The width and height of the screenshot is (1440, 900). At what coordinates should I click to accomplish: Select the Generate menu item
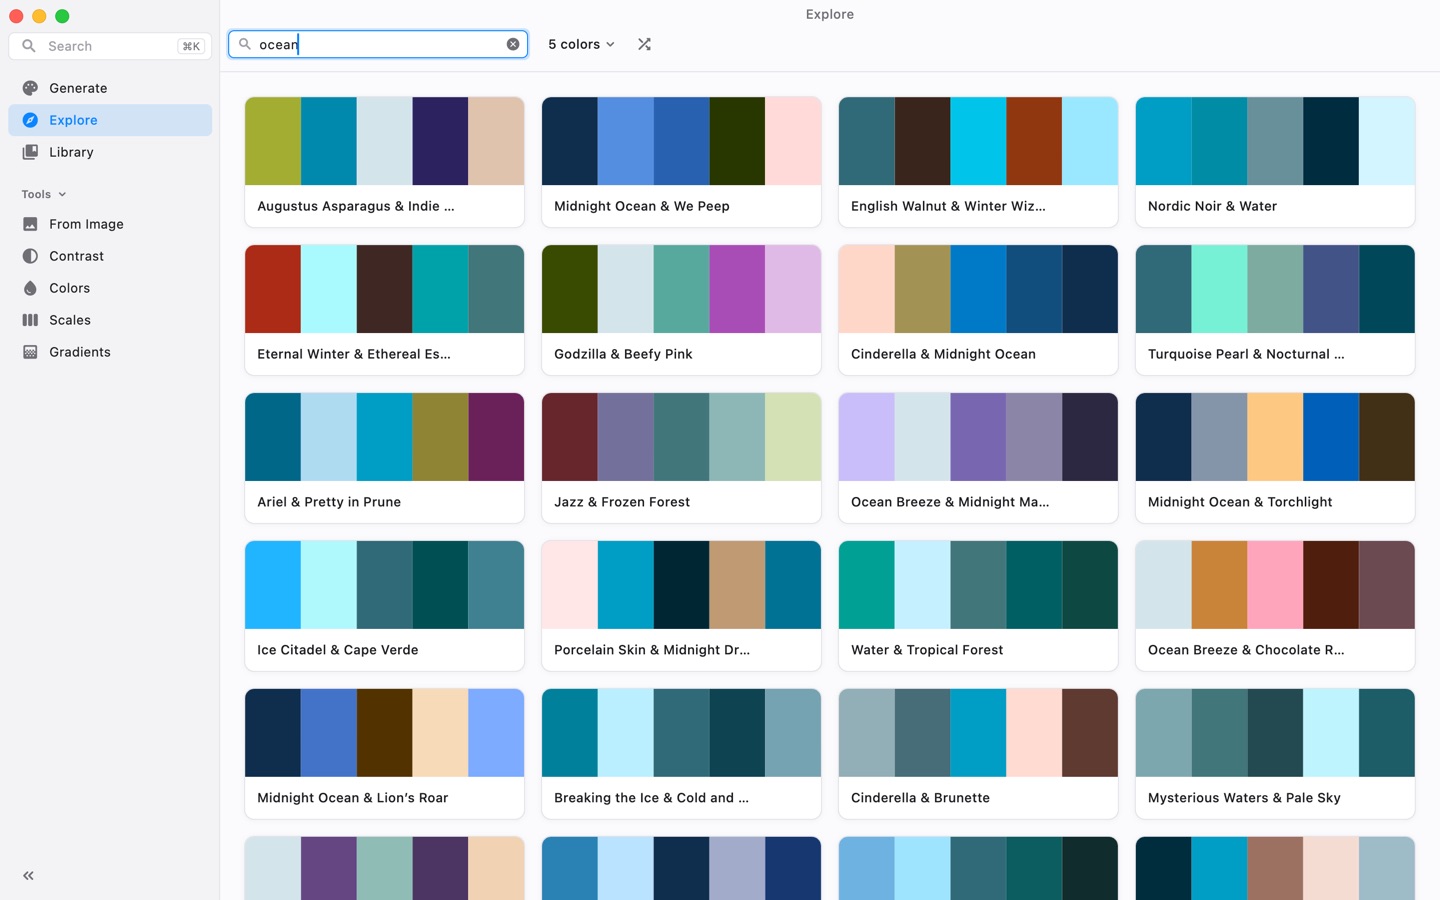[110, 88]
